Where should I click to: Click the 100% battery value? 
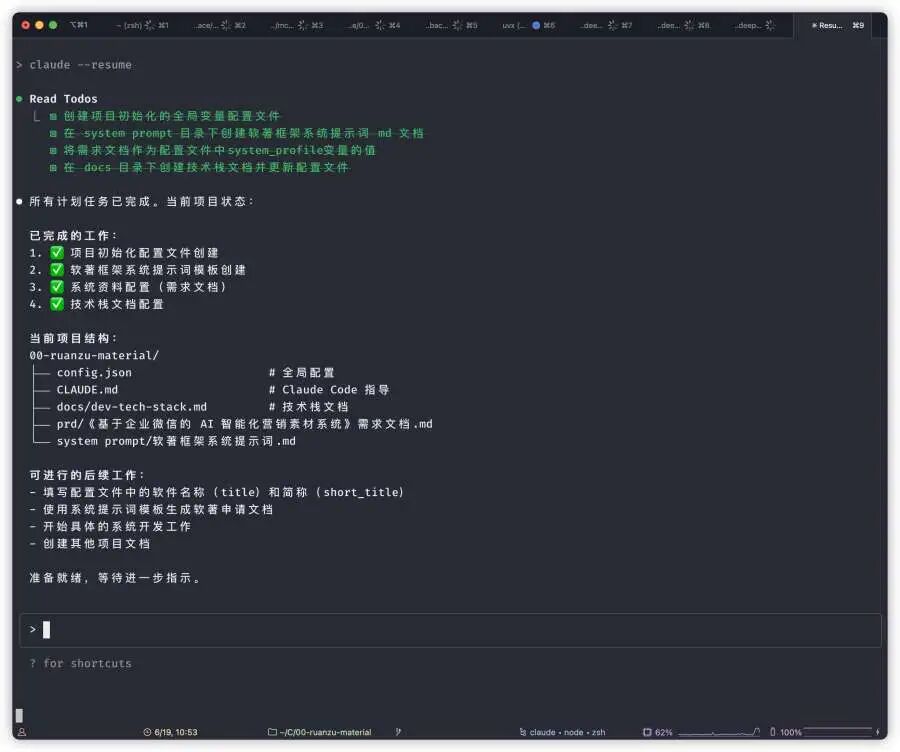790,732
